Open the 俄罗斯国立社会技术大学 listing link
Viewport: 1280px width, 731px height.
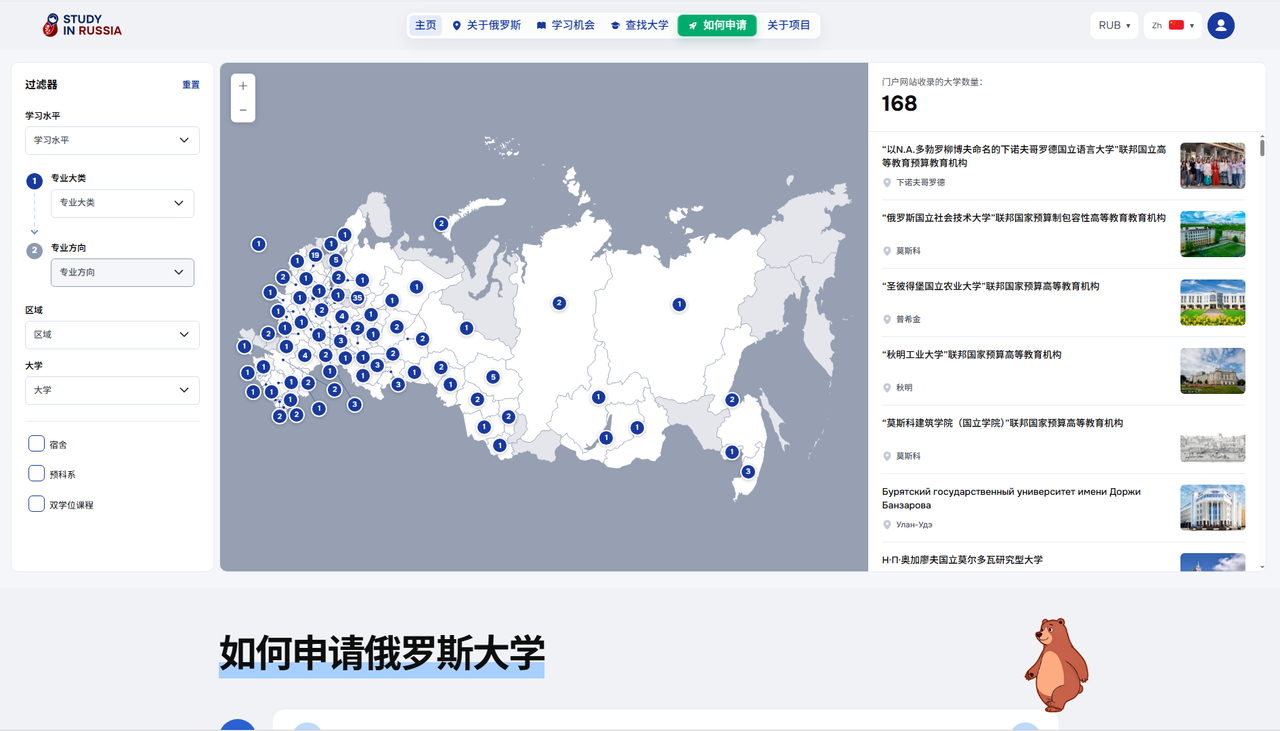(1024, 218)
